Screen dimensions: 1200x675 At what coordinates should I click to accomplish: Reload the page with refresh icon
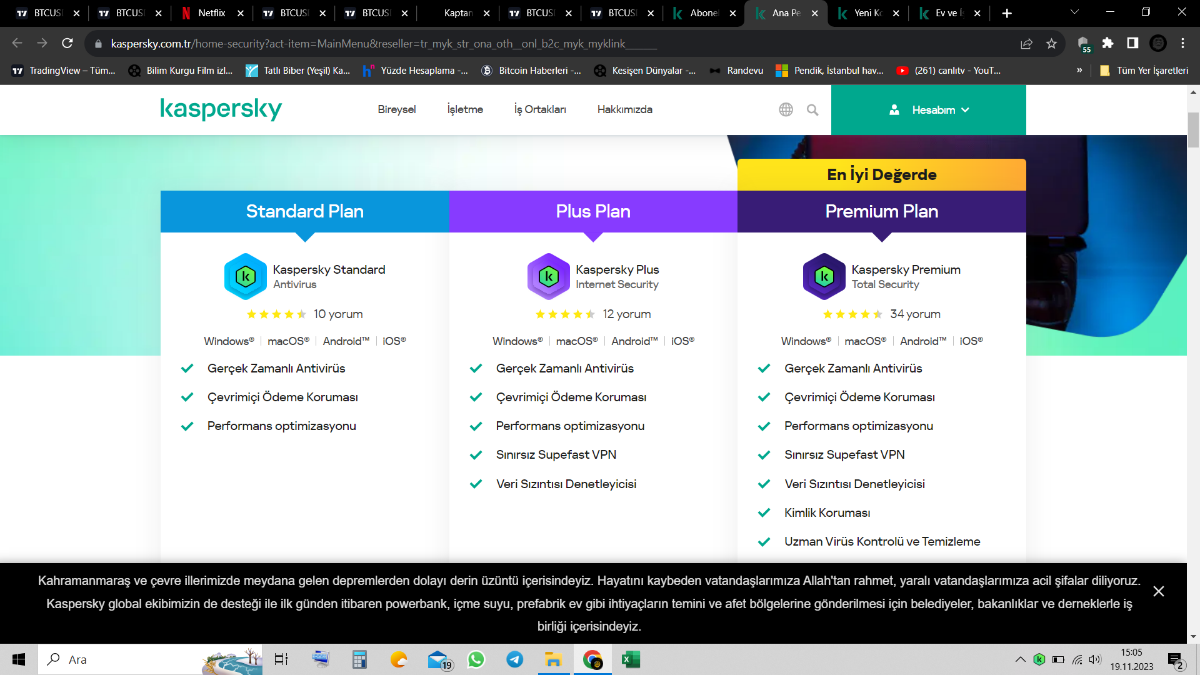(67, 44)
